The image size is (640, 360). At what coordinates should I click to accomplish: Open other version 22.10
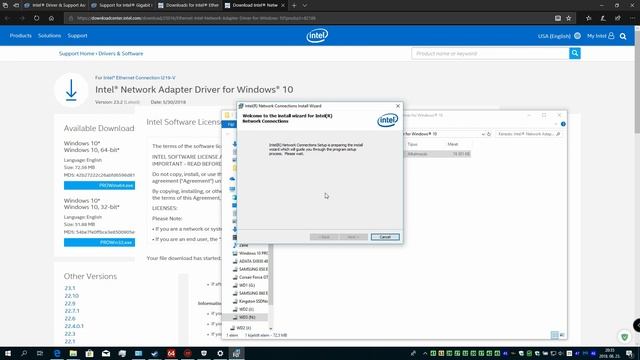pos(71,296)
